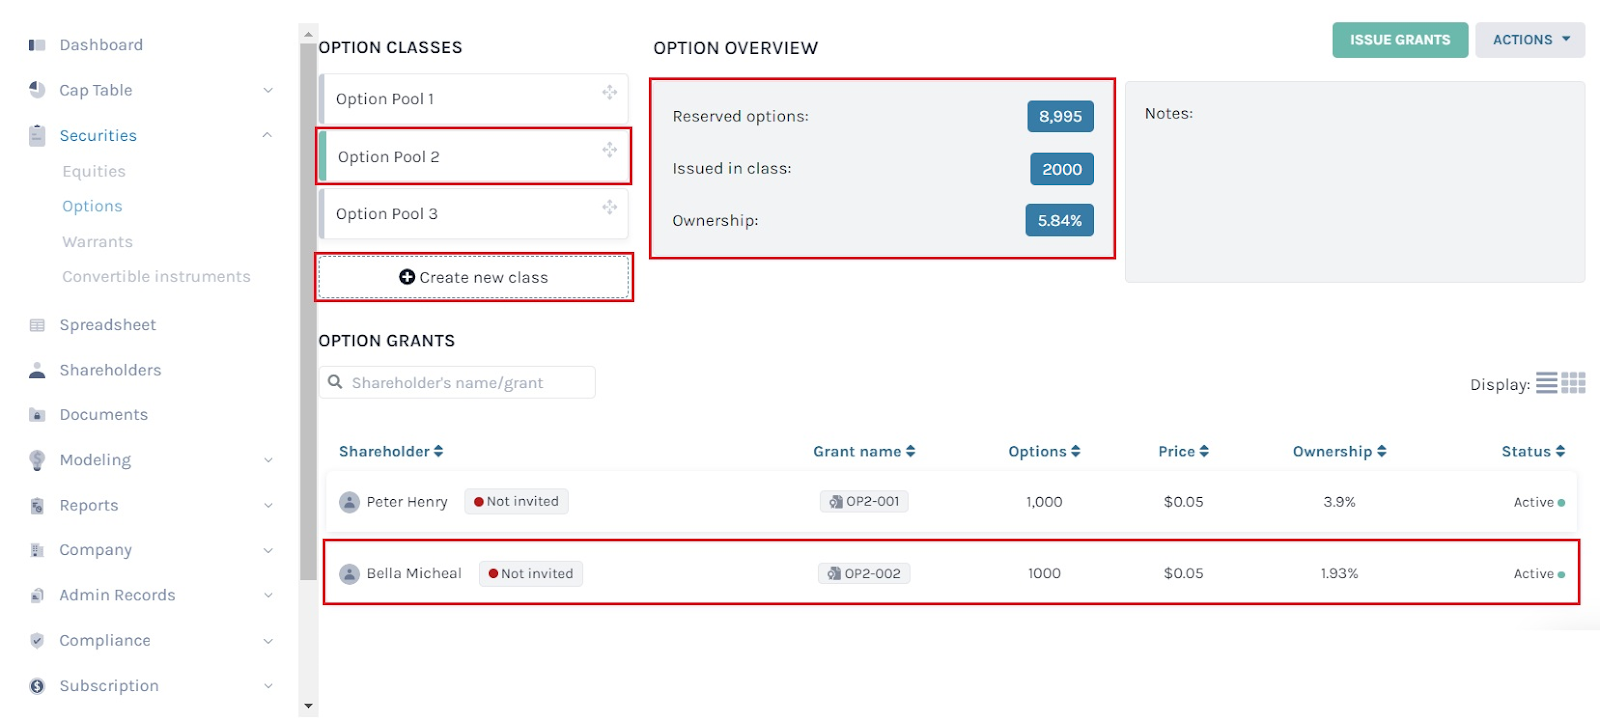
Task: Click the Ownership value 5.84%
Action: coord(1059,221)
